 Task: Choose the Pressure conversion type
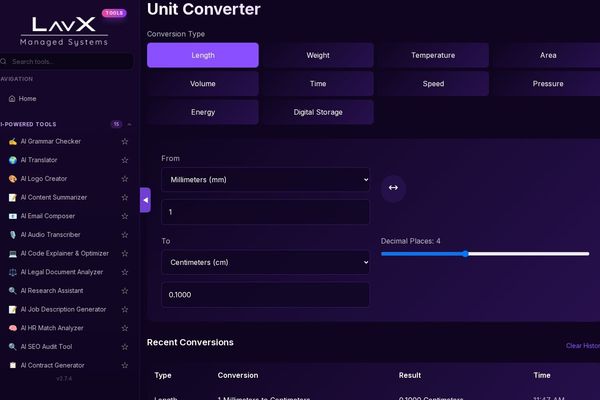click(548, 83)
